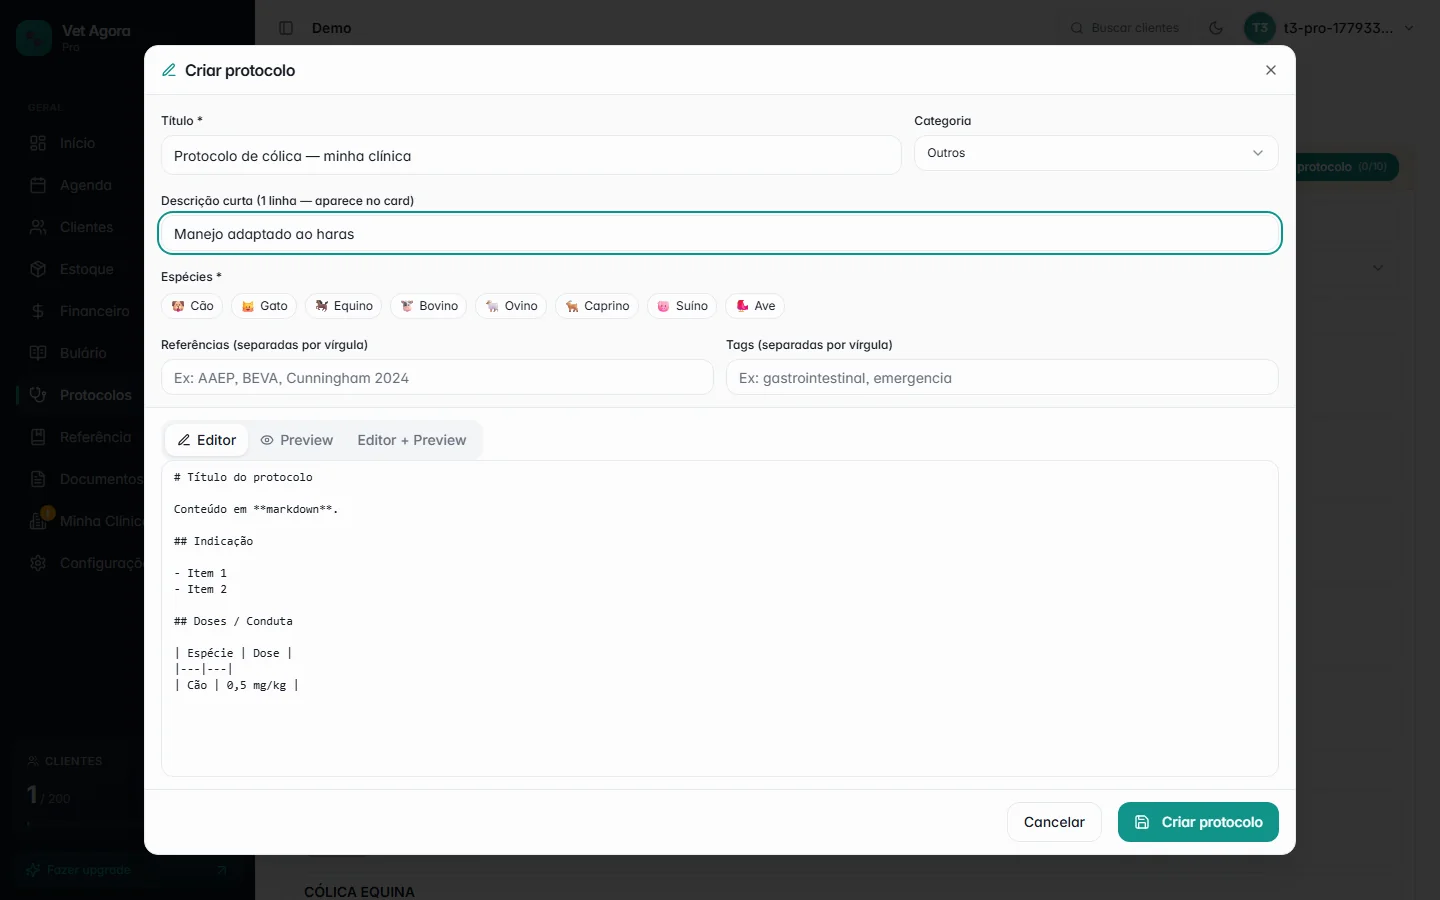Viewport: 1440px width, 900px height.
Task: Click the Referências input field
Action: tap(437, 378)
